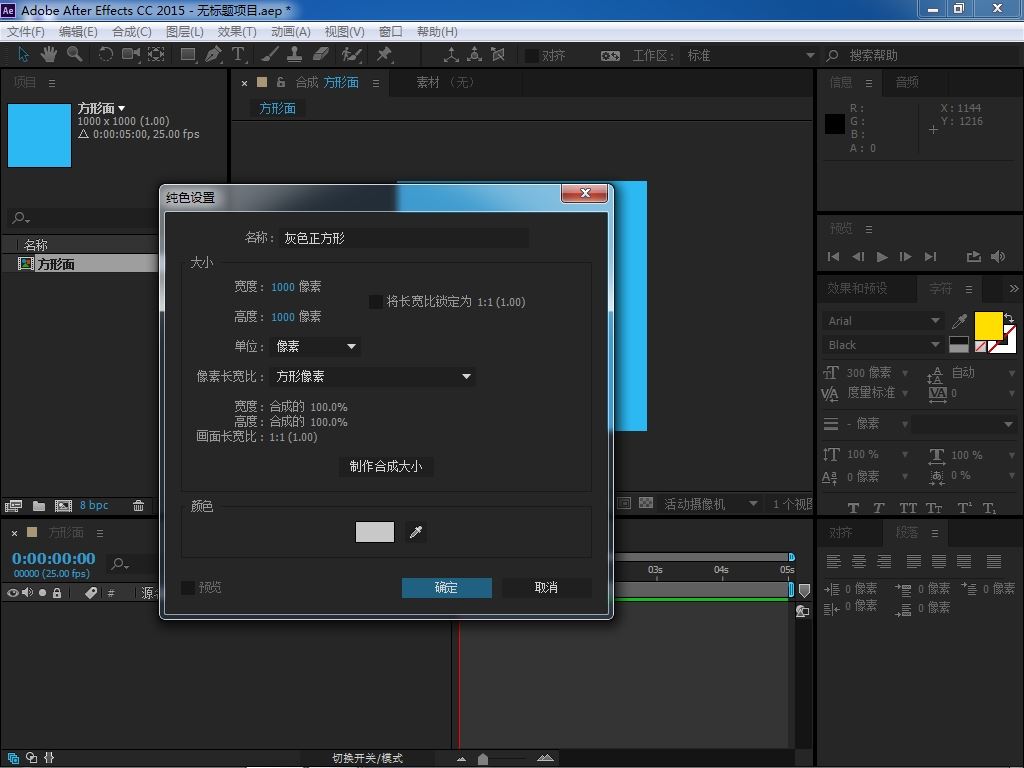Viewport: 1024px width, 768px height.
Task: Activate the Puppet Pin tool
Action: tap(384, 55)
